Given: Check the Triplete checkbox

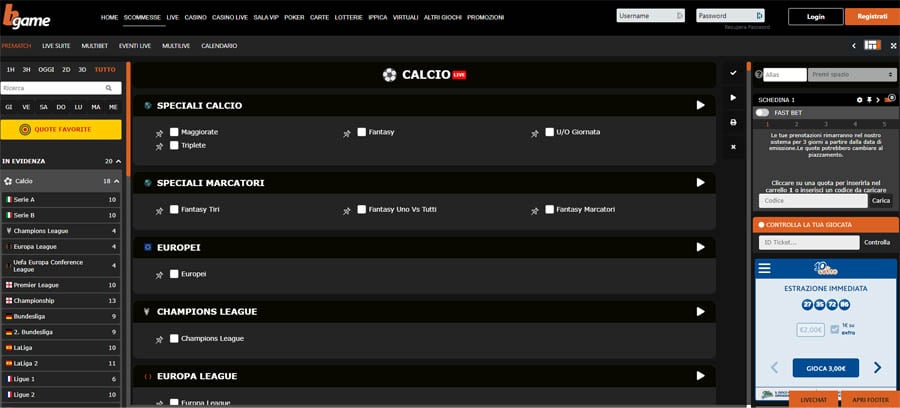Looking at the screenshot, I should tap(174, 145).
